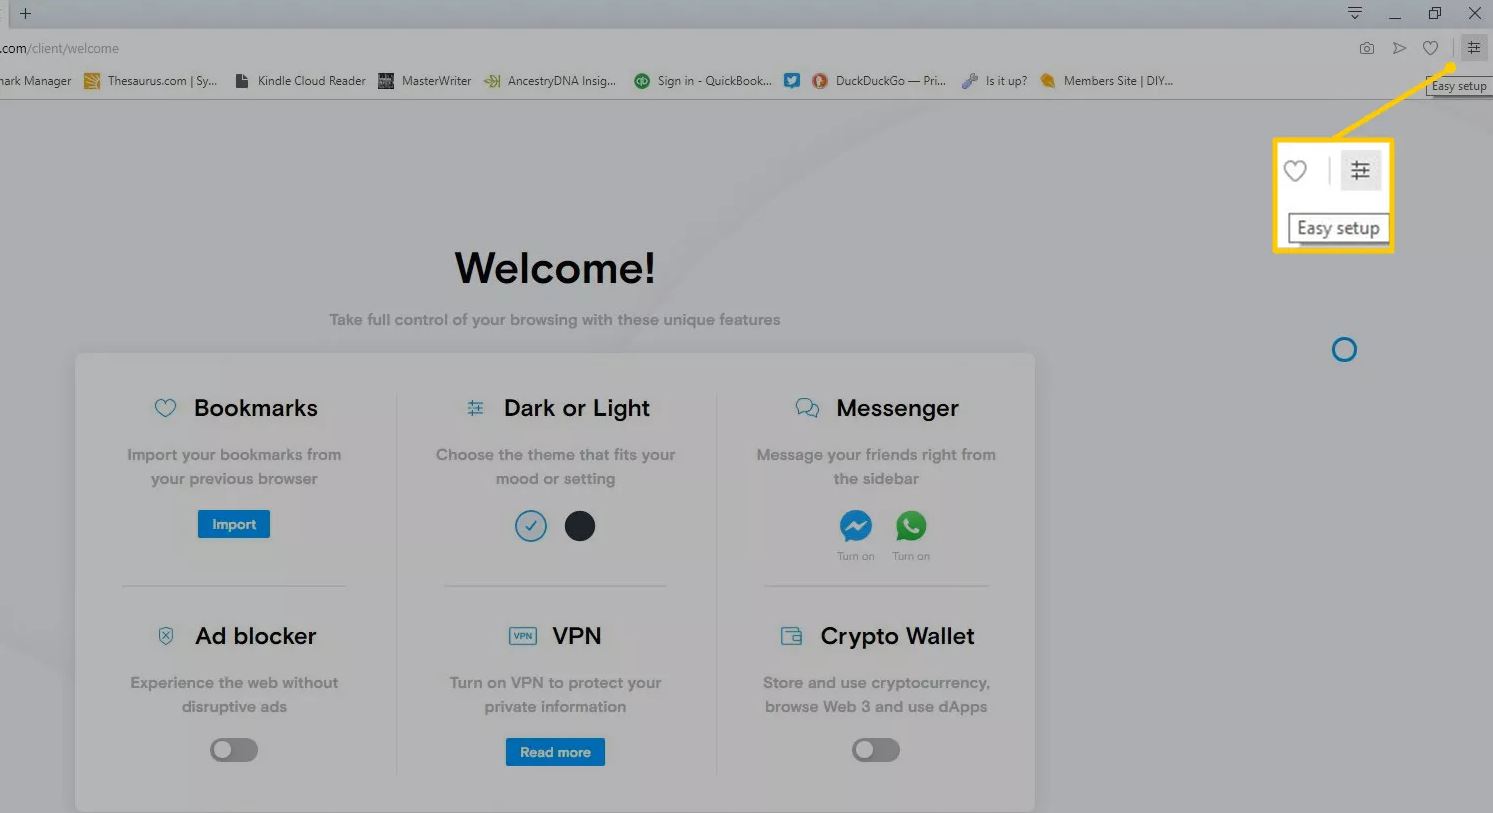Click the VPN Read more button
Viewport: 1493px width, 813px height.
point(555,752)
